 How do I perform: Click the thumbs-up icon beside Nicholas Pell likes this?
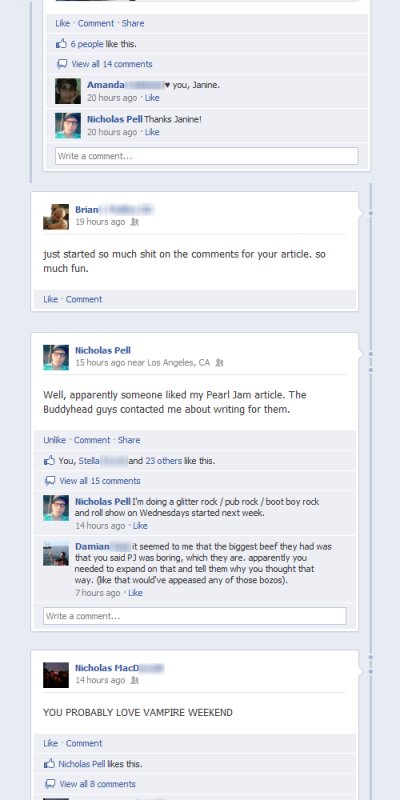point(49,764)
